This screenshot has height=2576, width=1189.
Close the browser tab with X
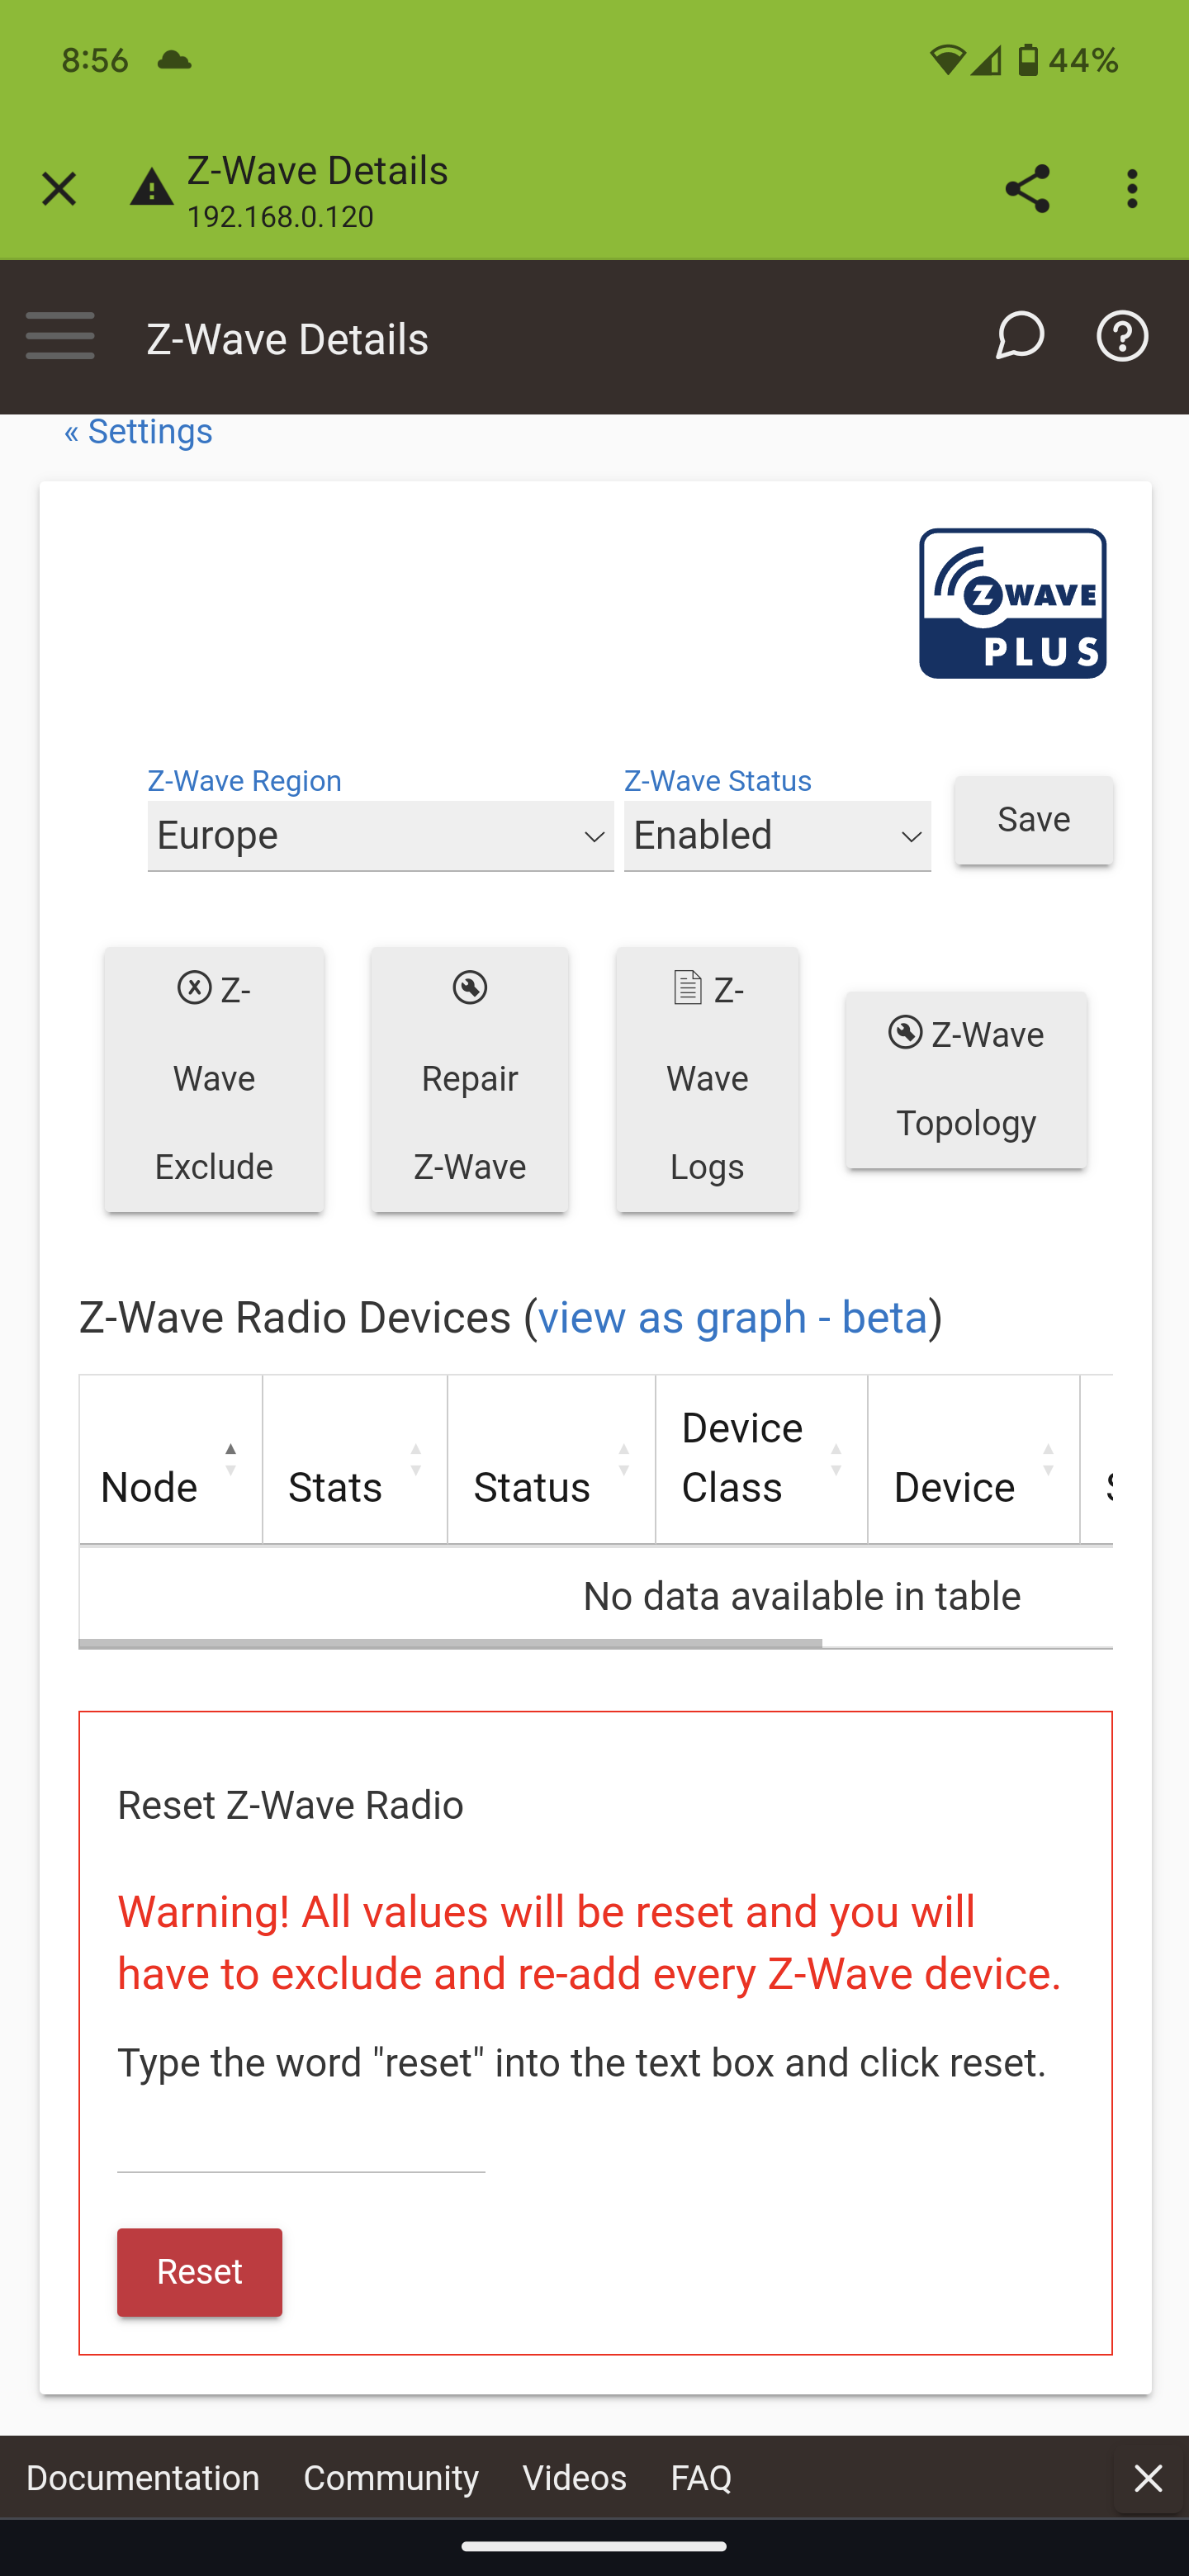[59, 189]
